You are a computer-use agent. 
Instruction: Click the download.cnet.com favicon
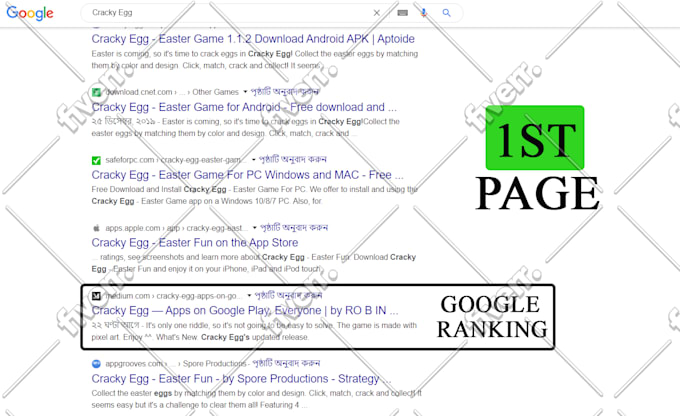pos(96,92)
